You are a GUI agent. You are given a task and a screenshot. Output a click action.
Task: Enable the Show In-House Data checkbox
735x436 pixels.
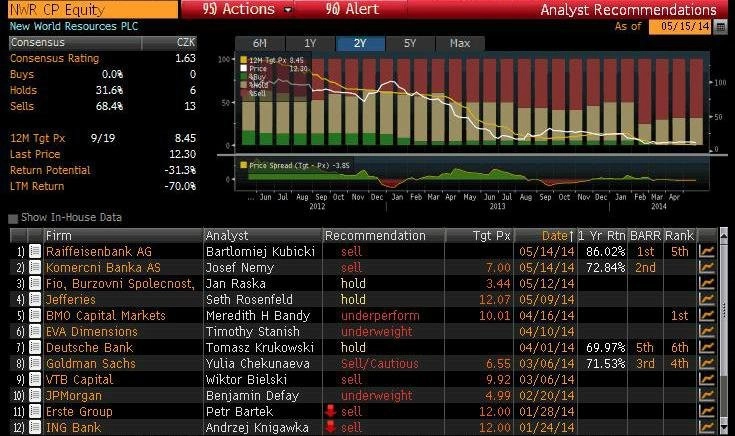[13, 218]
